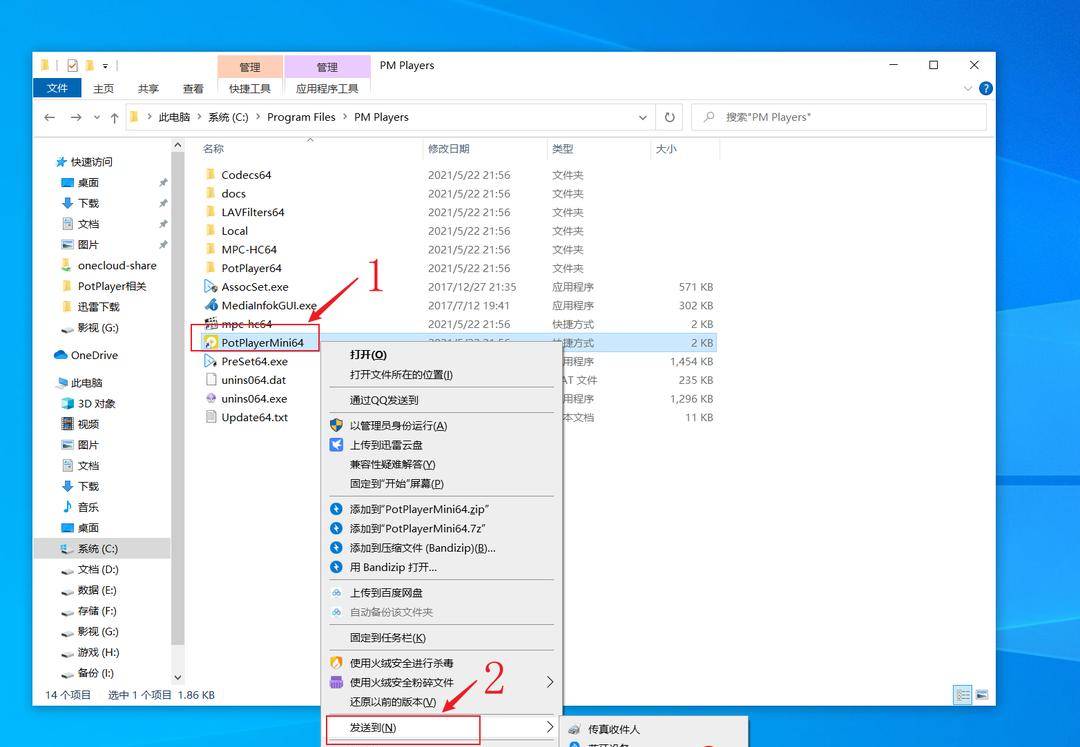Click the Back navigation arrow
Image resolution: width=1080 pixels, height=747 pixels.
[x=50, y=117]
